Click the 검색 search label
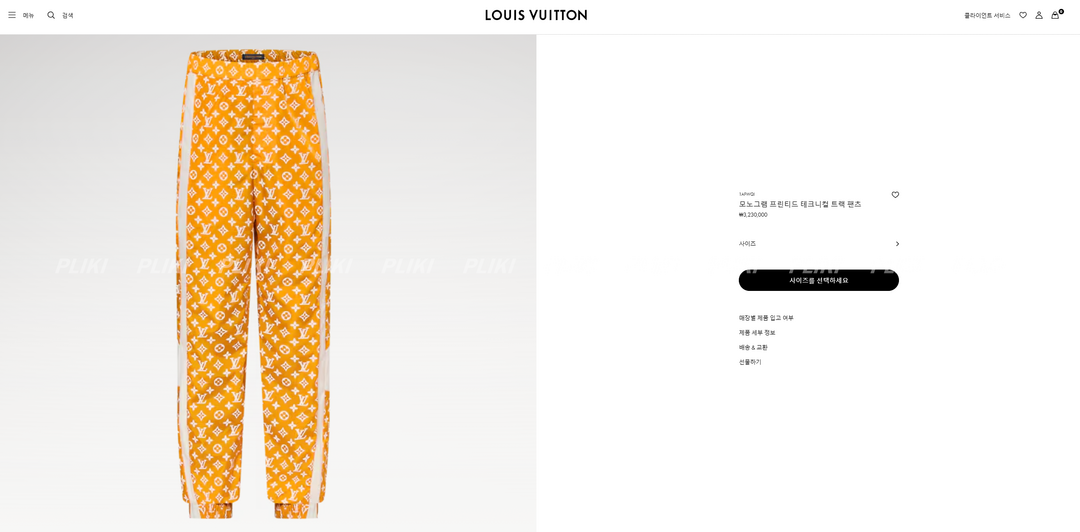Screen dimensions: 1080x532 [68, 15]
